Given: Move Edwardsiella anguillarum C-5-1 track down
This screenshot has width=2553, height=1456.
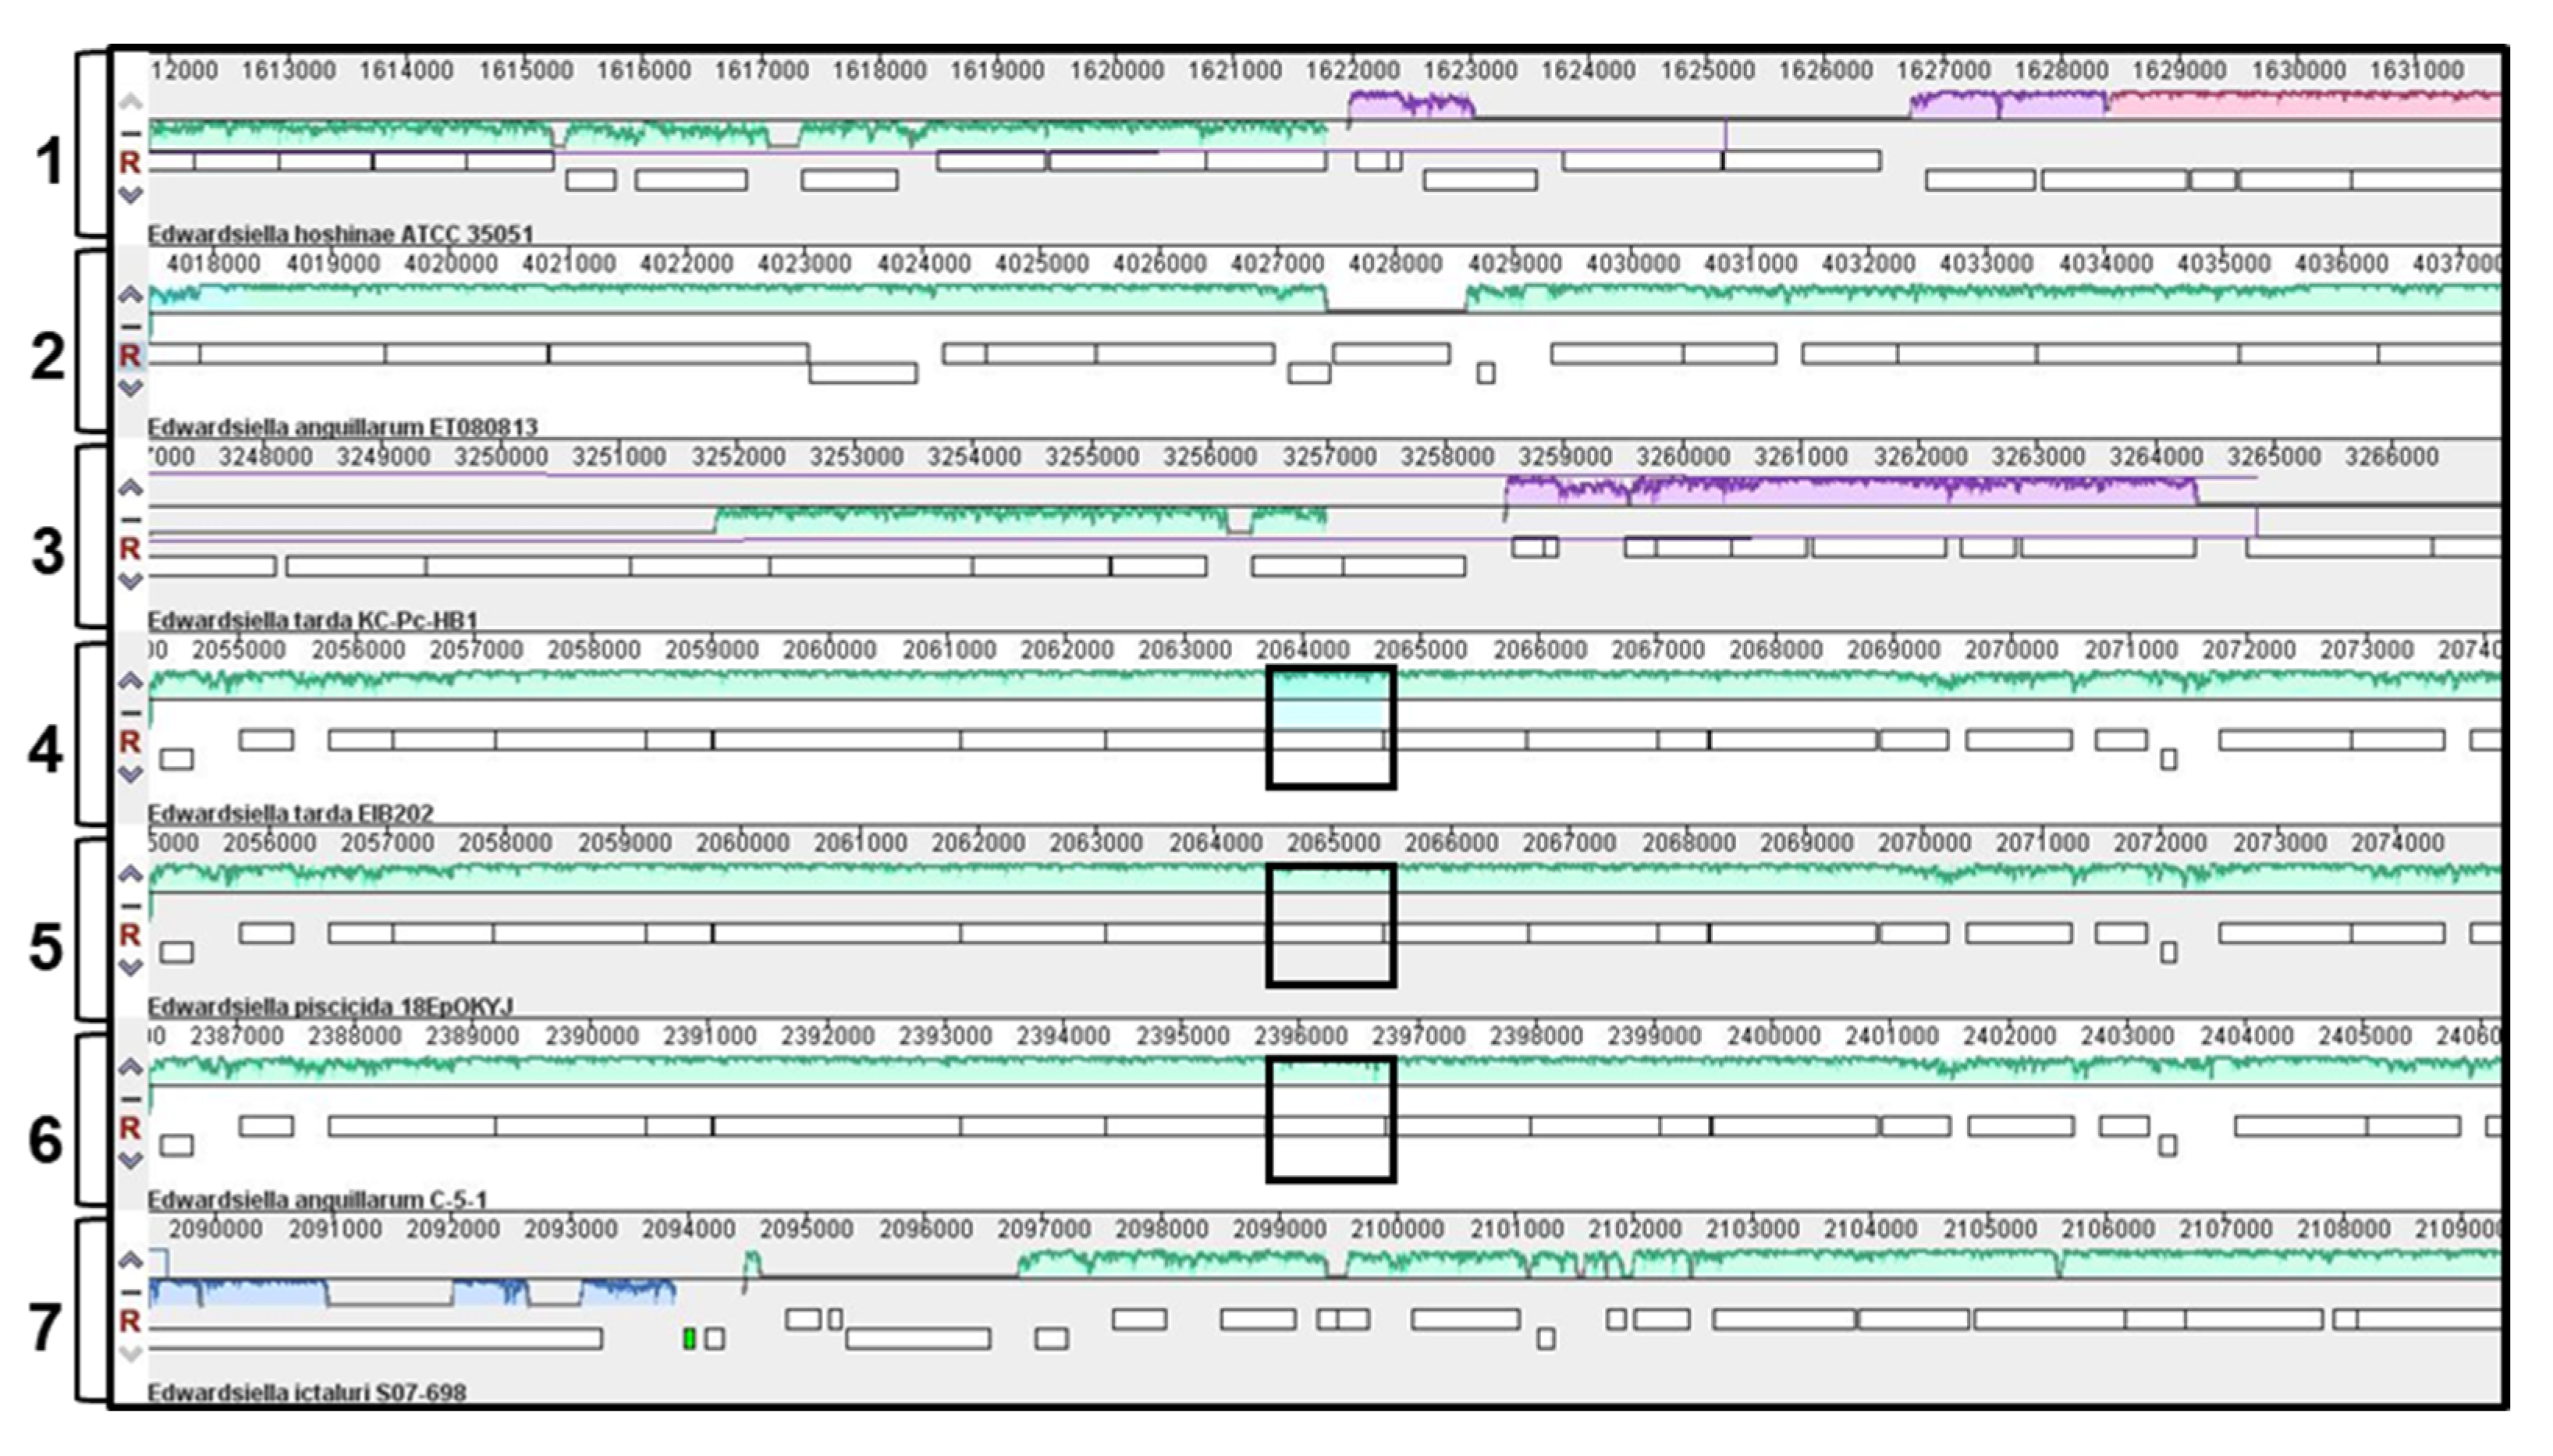Looking at the screenshot, I should (x=130, y=1160).
